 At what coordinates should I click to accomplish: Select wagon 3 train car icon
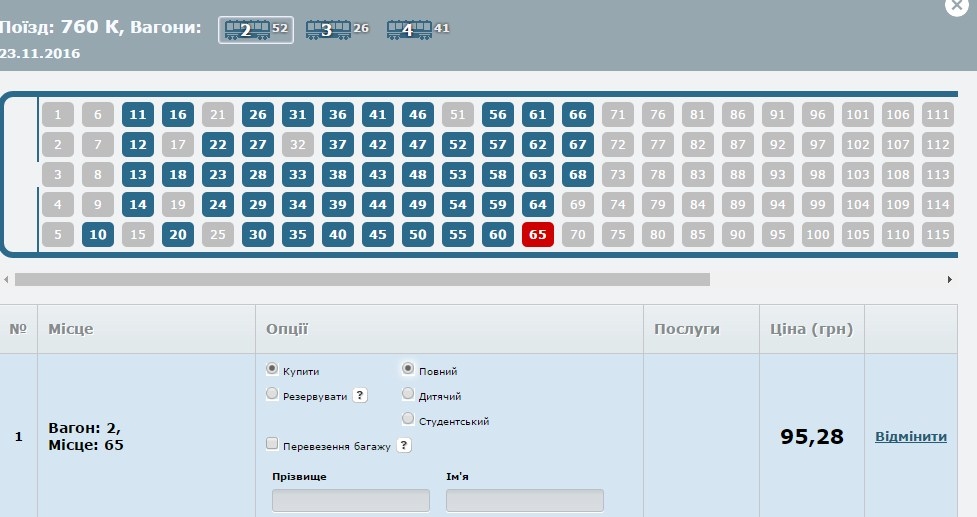point(327,30)
